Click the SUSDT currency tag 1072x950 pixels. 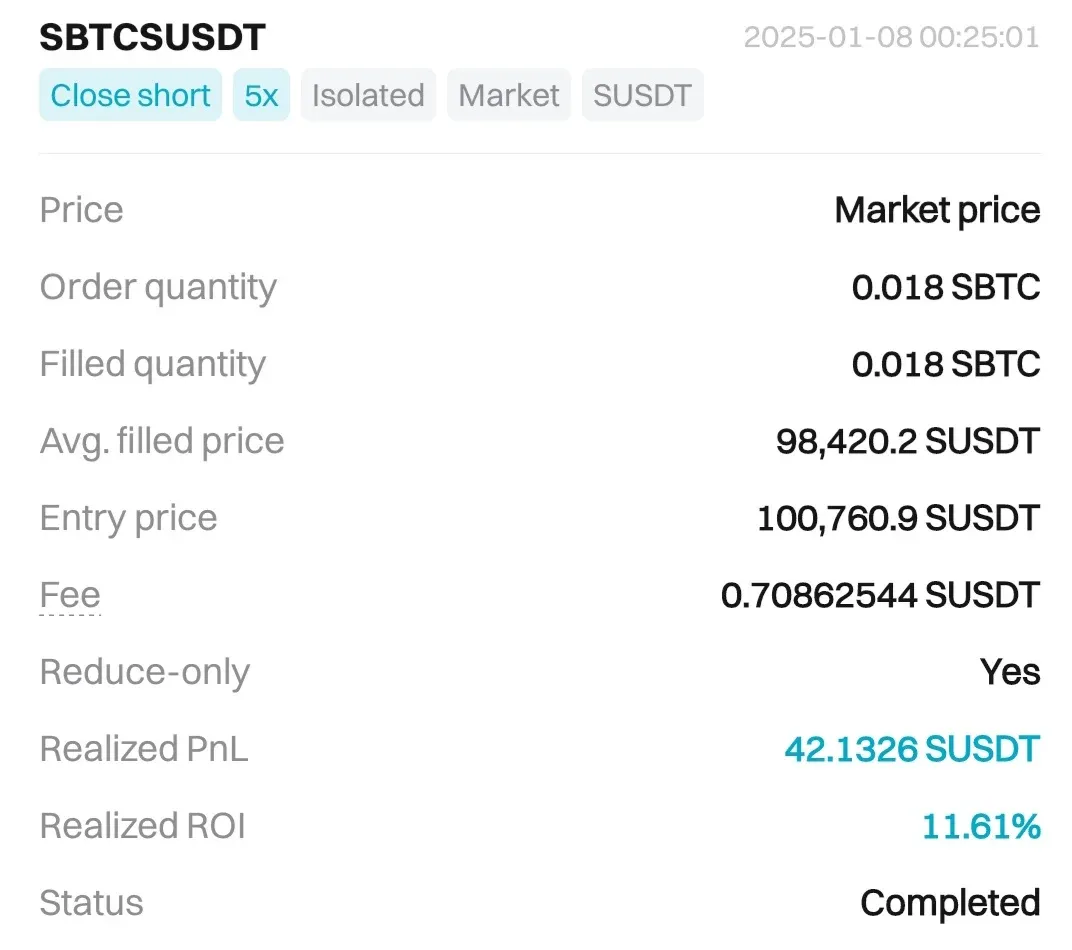point(642,96)
